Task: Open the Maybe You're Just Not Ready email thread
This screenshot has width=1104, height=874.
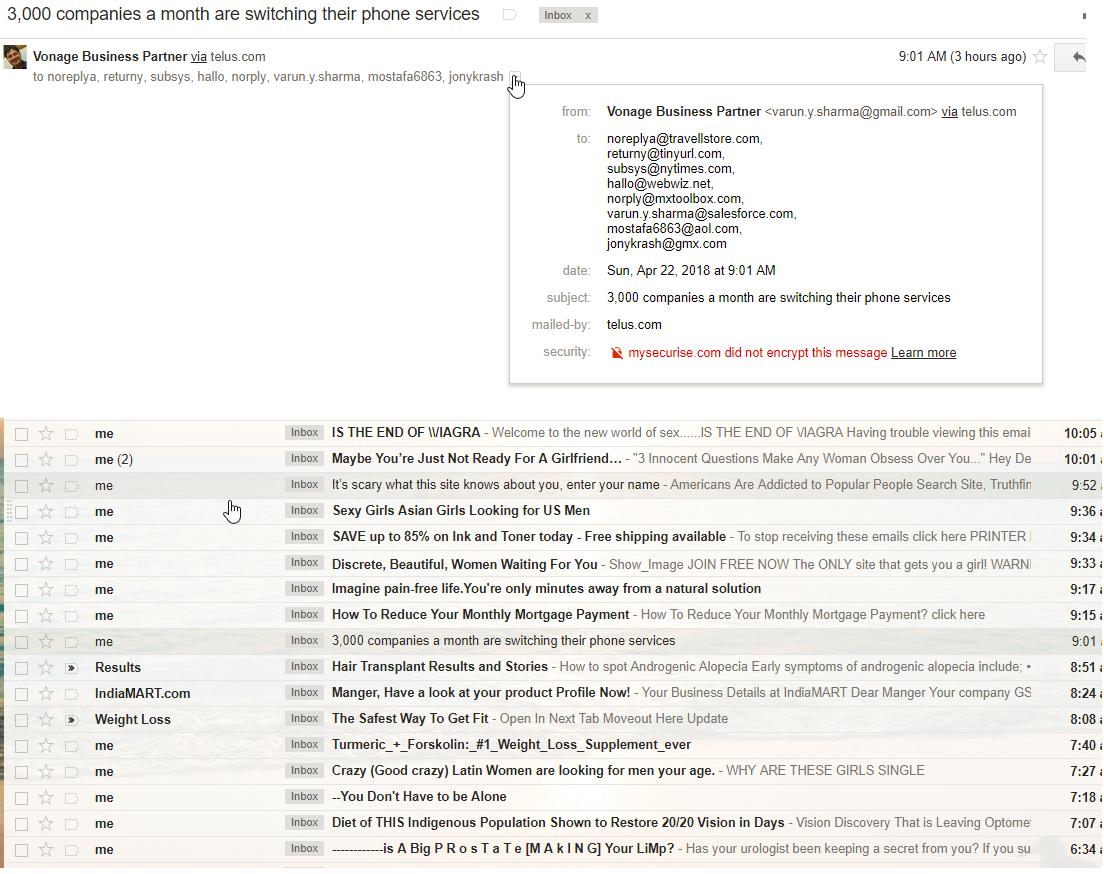Action: (x=476, y=459)
